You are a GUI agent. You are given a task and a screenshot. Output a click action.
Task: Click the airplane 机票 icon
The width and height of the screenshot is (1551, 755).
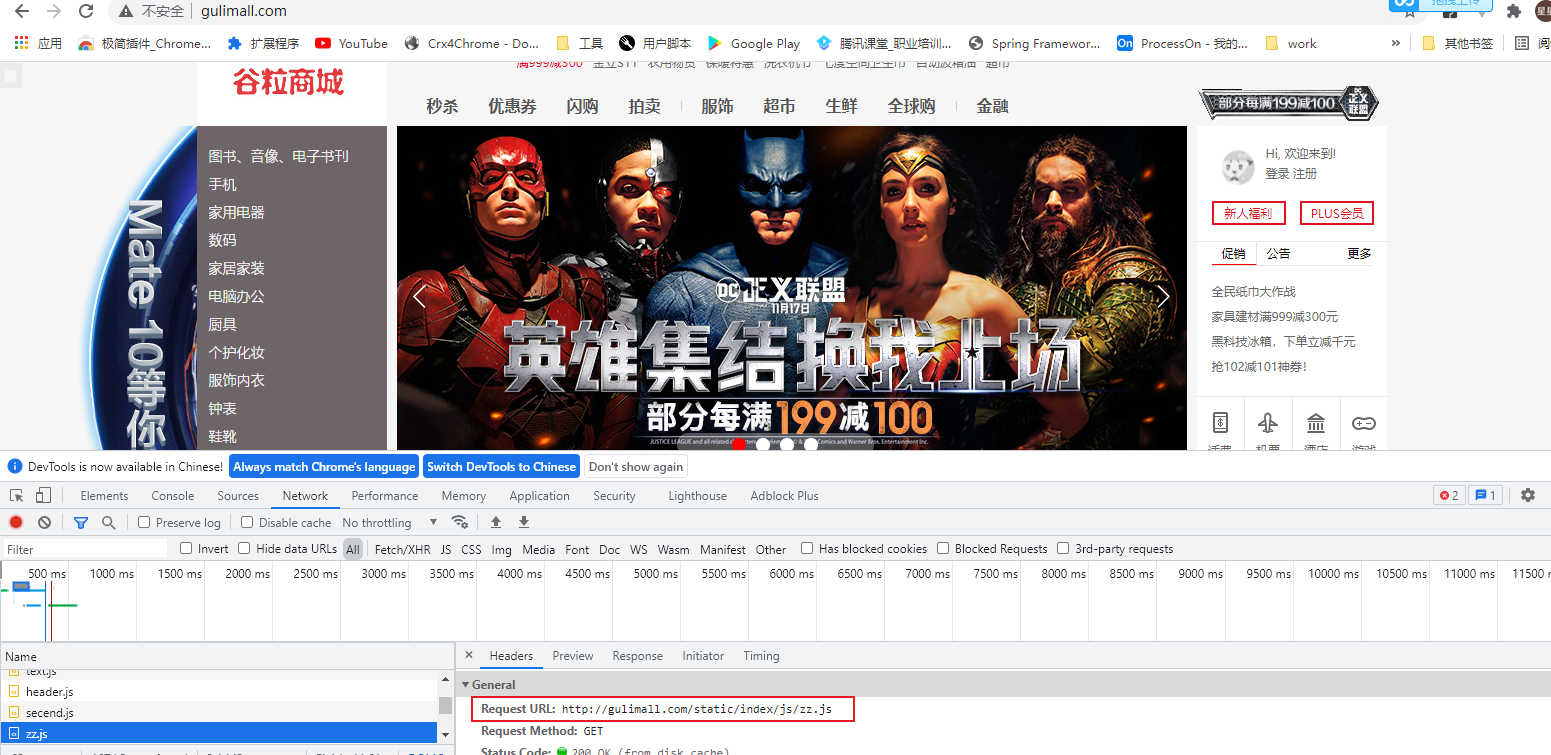pyautogui.click(x=1268, y=423)
